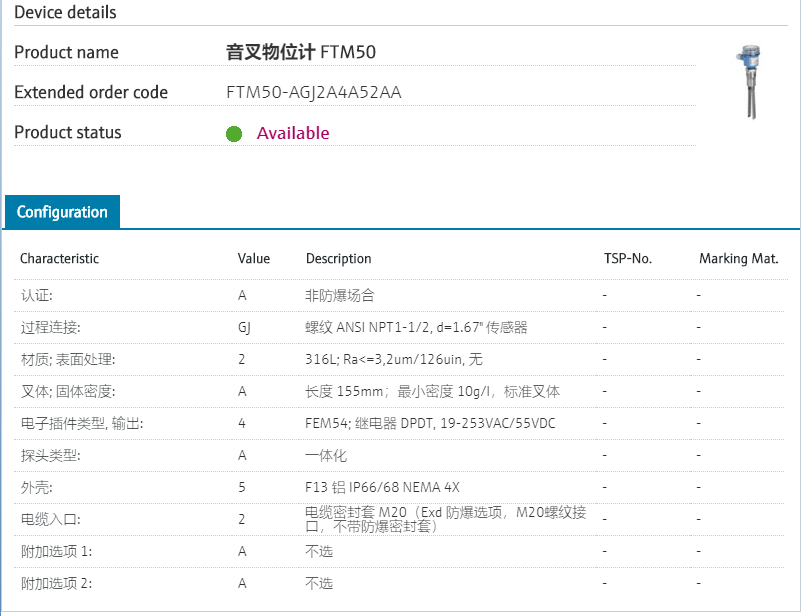Select the 认证 characteristic row
The height and width of the screenshot is (616, 801).
point(36,296)
